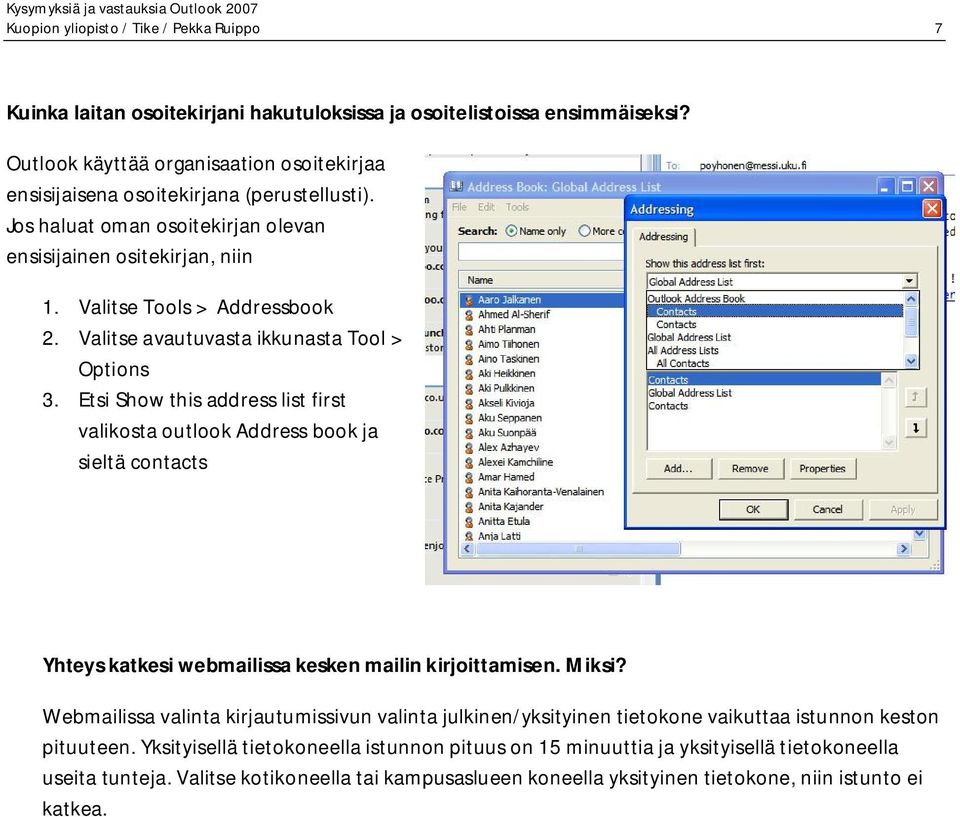The height and width of the screenshot is (817, 960).
Task: Click the greyed Apply button
Action: coord(902,509)
